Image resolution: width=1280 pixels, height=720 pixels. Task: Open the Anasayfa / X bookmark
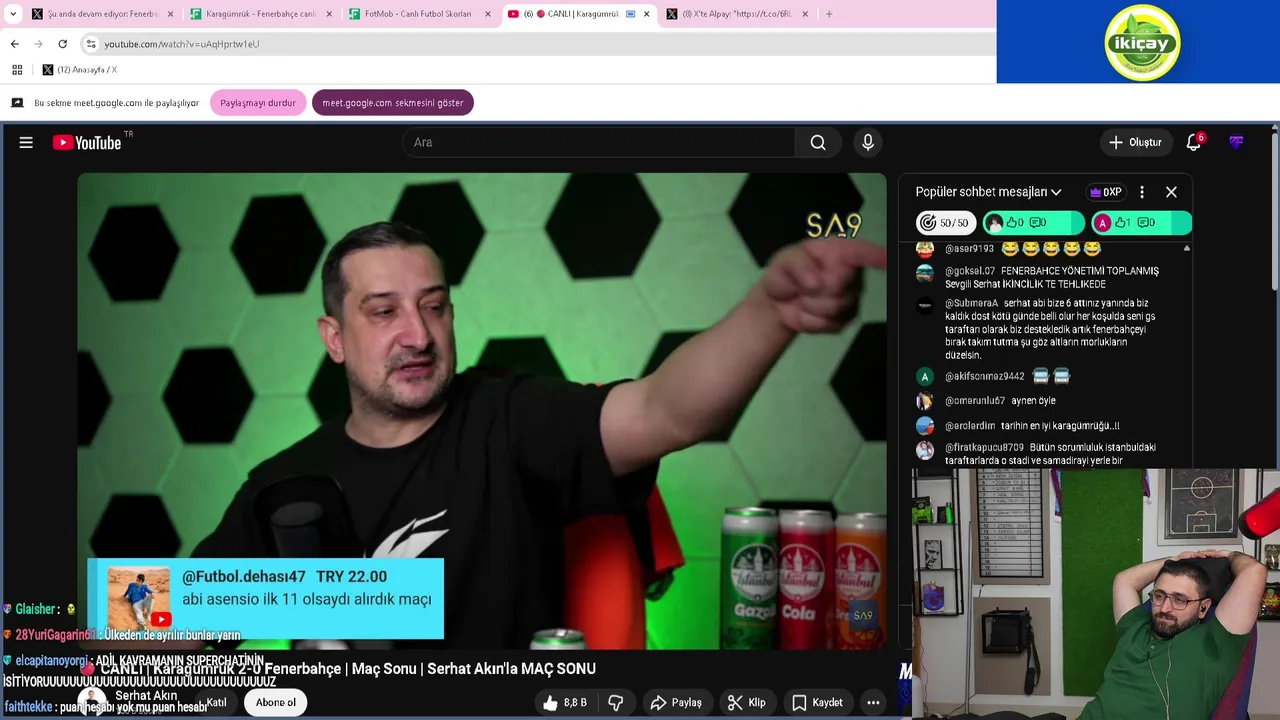(x=79, y=70)
